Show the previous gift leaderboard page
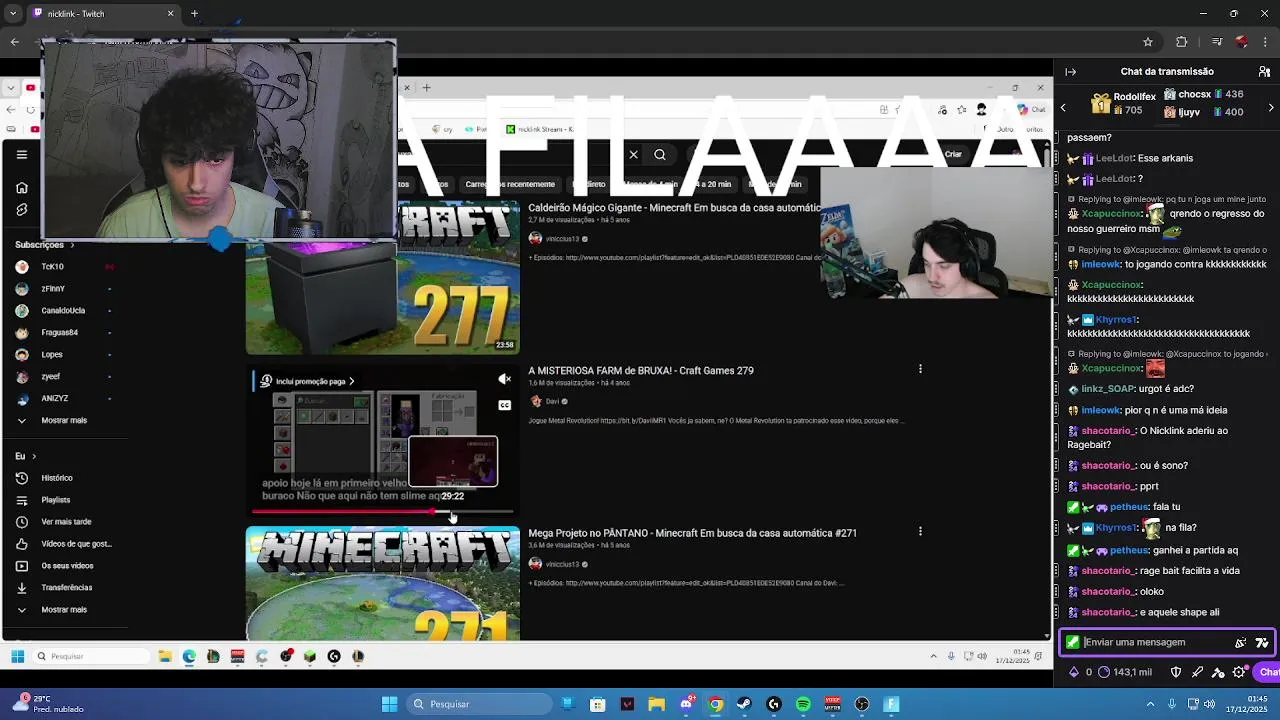Image resolution: width=1280 pixels, height=720 pixels. (1063, 107)
